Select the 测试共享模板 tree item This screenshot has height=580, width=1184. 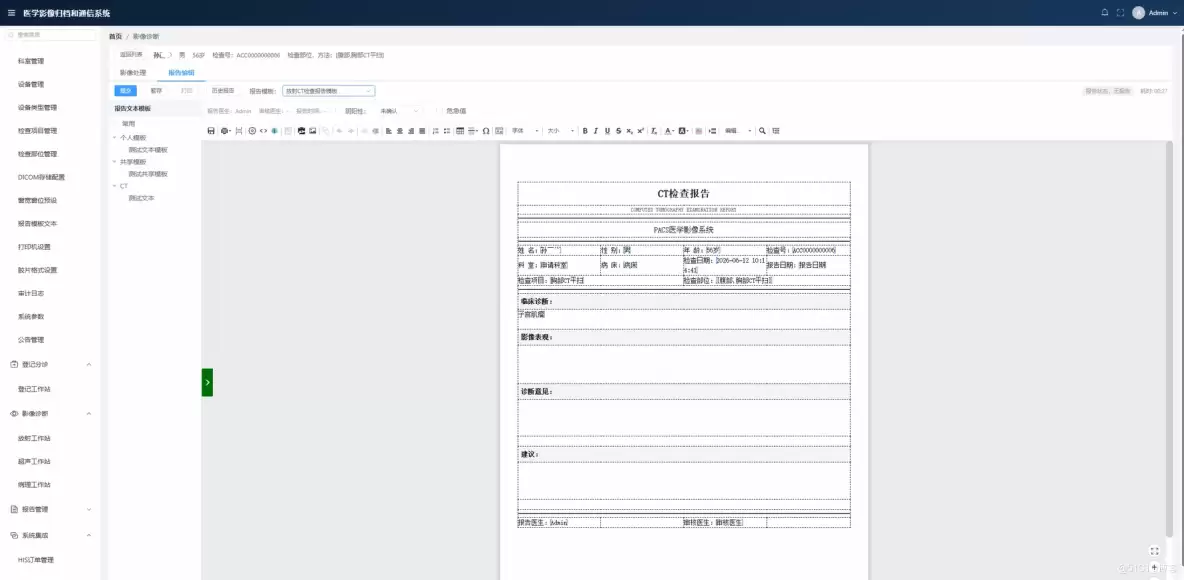pos(148,174)
